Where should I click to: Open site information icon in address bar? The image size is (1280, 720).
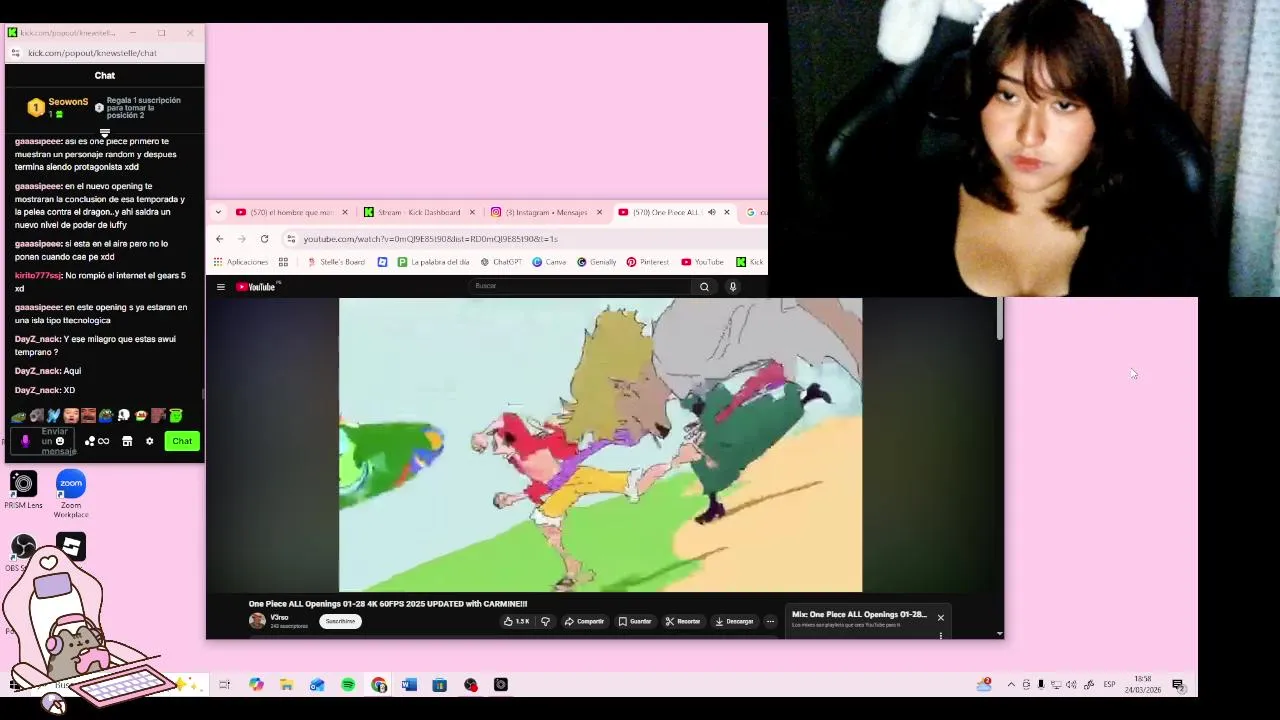click(291, 239)
